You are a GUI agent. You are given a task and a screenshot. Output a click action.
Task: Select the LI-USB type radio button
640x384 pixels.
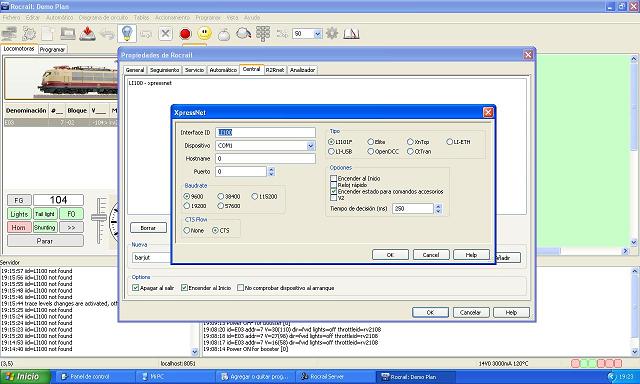tap(332, 151)
